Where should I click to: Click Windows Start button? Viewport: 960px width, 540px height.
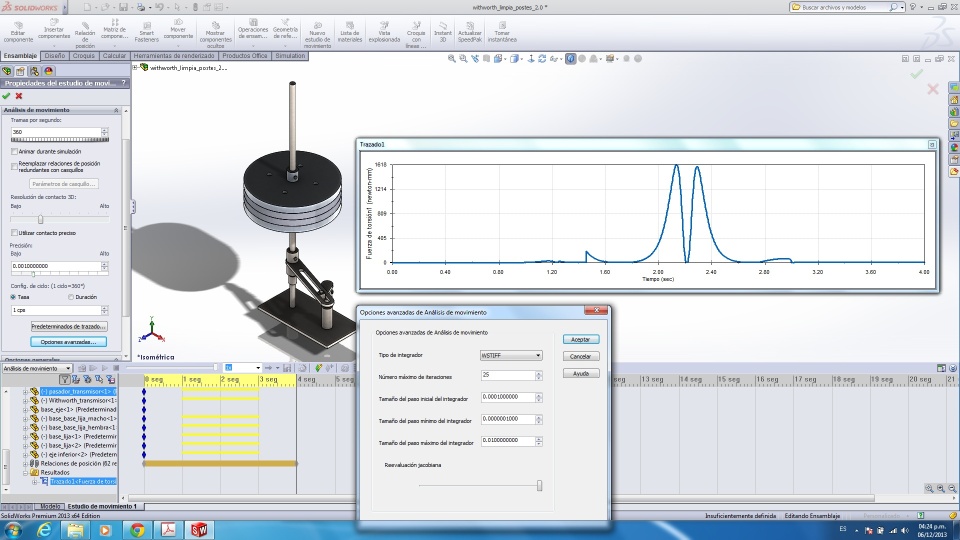pos(13,530)
